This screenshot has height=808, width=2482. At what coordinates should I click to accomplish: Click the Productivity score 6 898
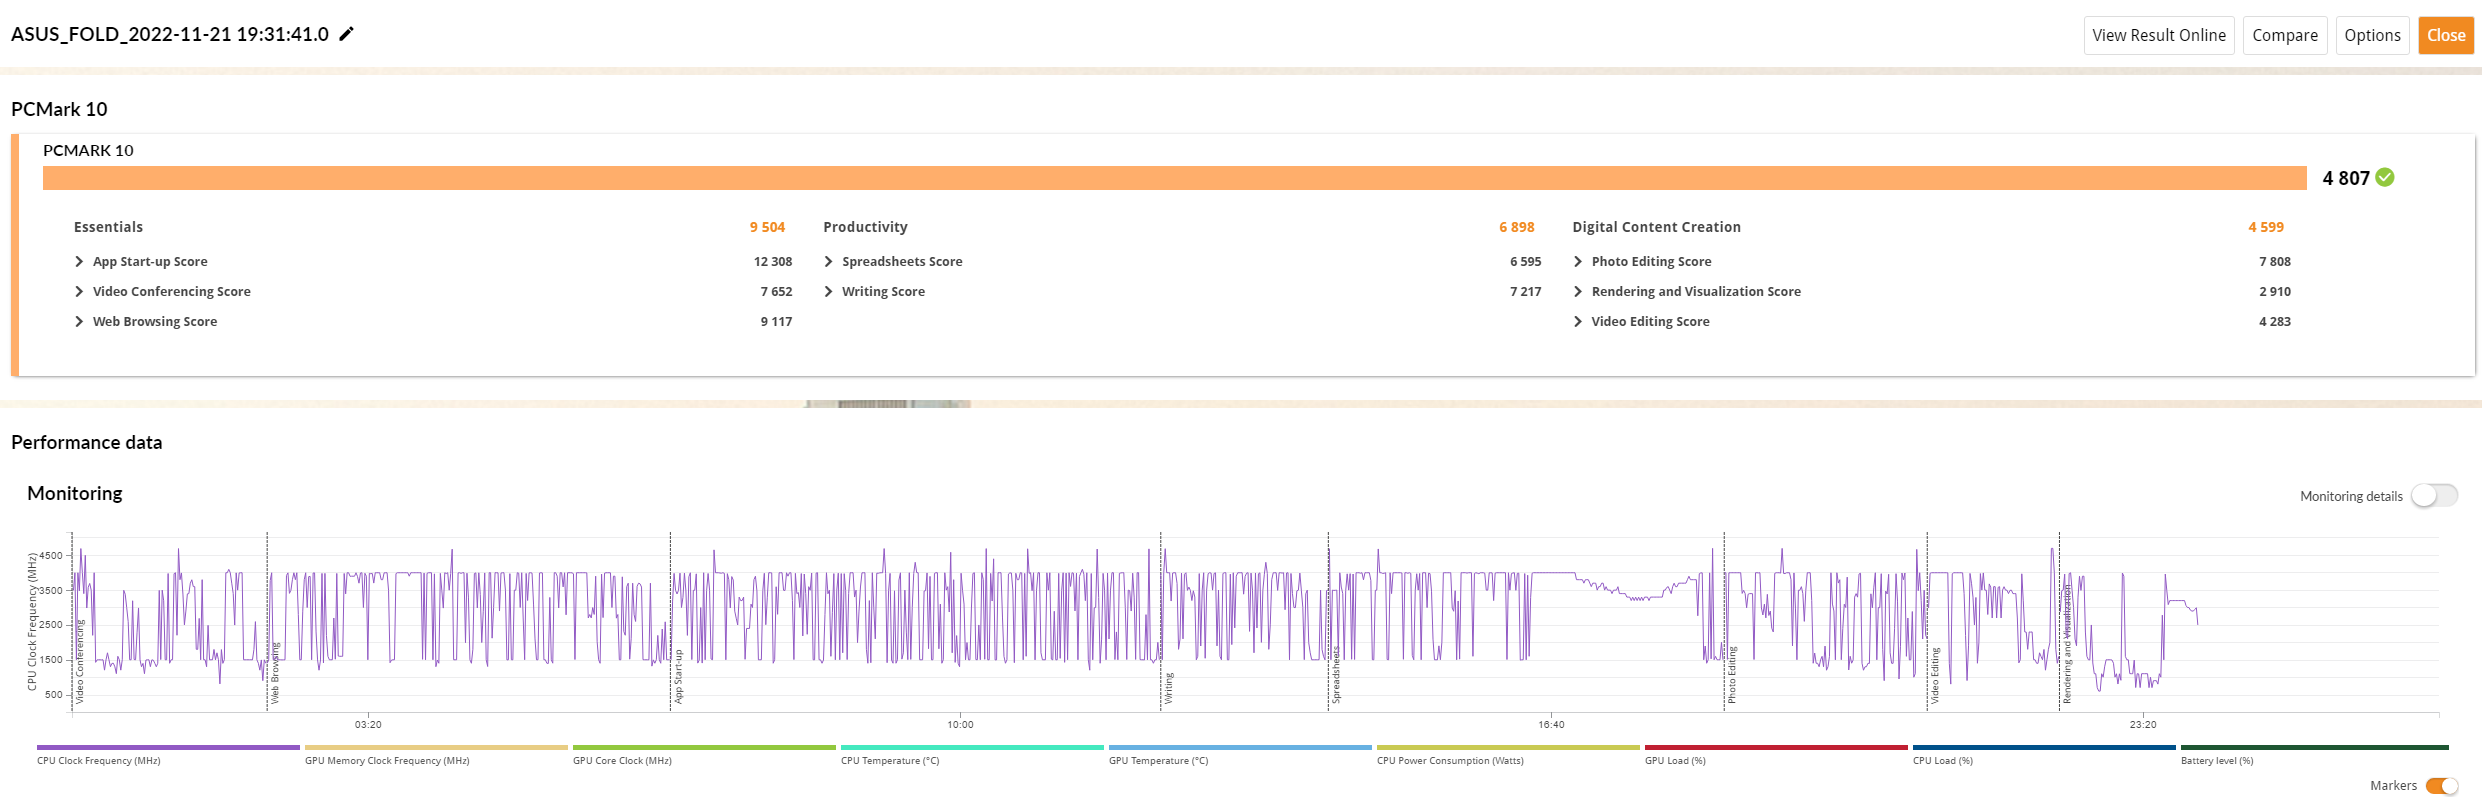1516,227
